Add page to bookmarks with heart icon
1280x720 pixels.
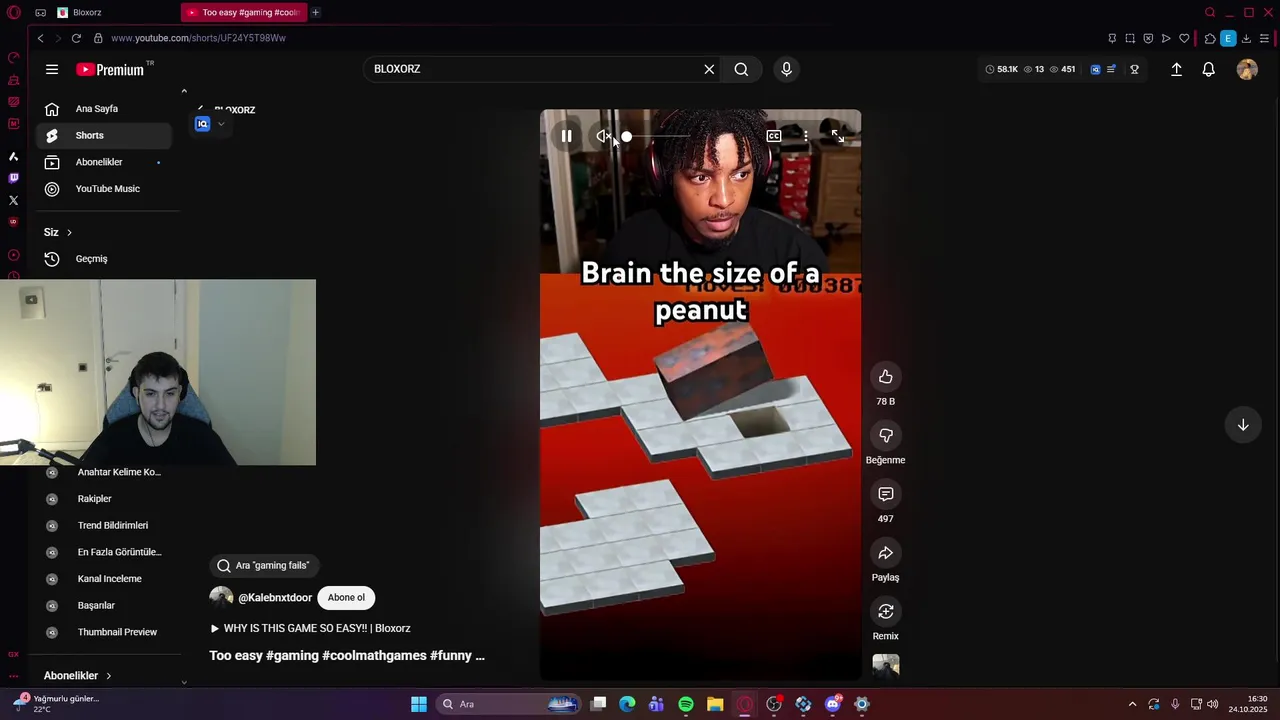1184,38
